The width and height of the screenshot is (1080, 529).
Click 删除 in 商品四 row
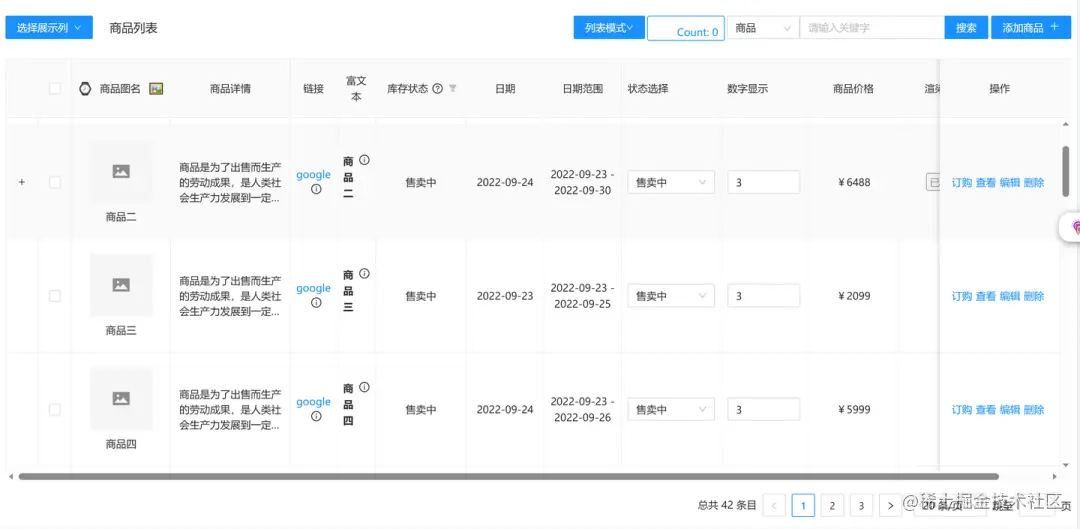pyautogui.click(x=1034, y=410)
